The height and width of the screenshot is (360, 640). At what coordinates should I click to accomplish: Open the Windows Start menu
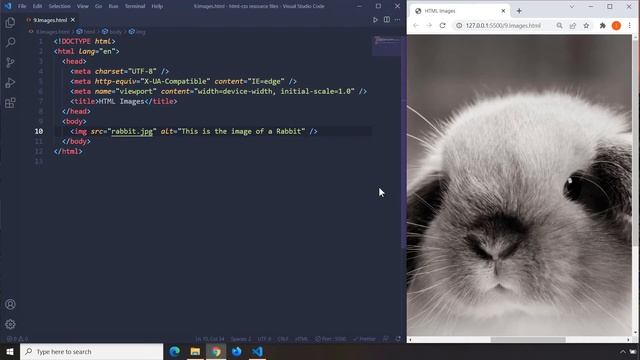(10, 352)
